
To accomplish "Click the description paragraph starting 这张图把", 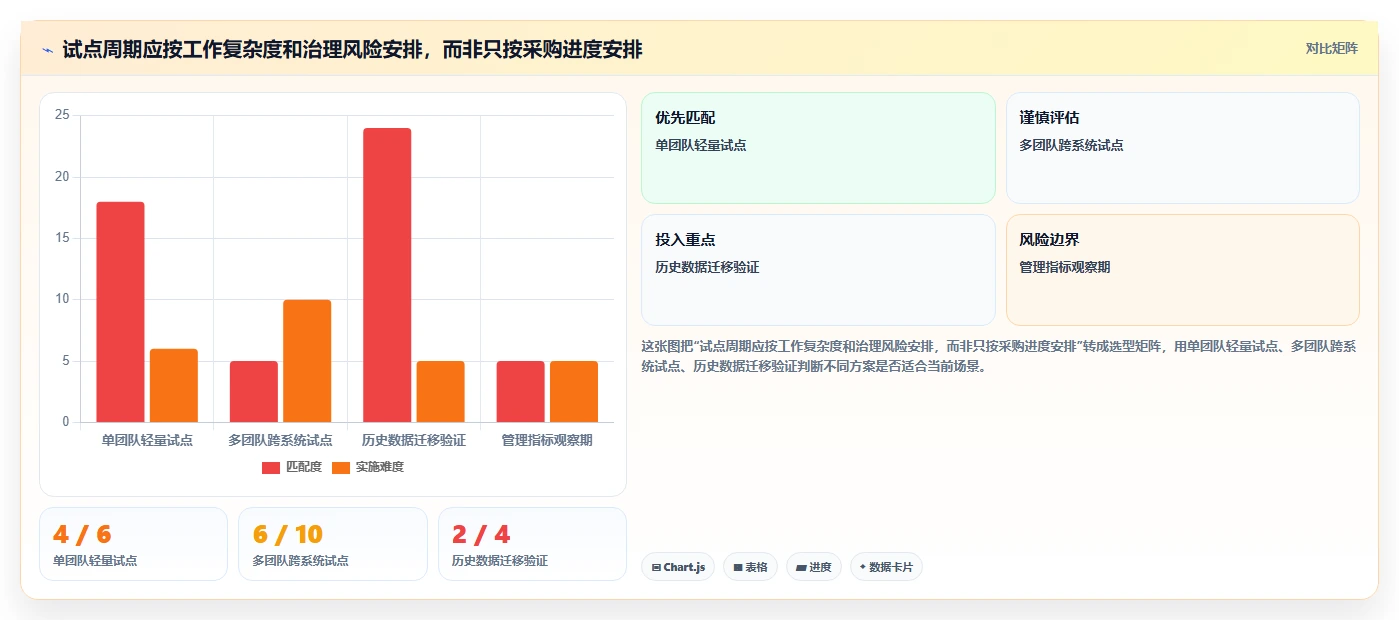I will click(999, 356).
